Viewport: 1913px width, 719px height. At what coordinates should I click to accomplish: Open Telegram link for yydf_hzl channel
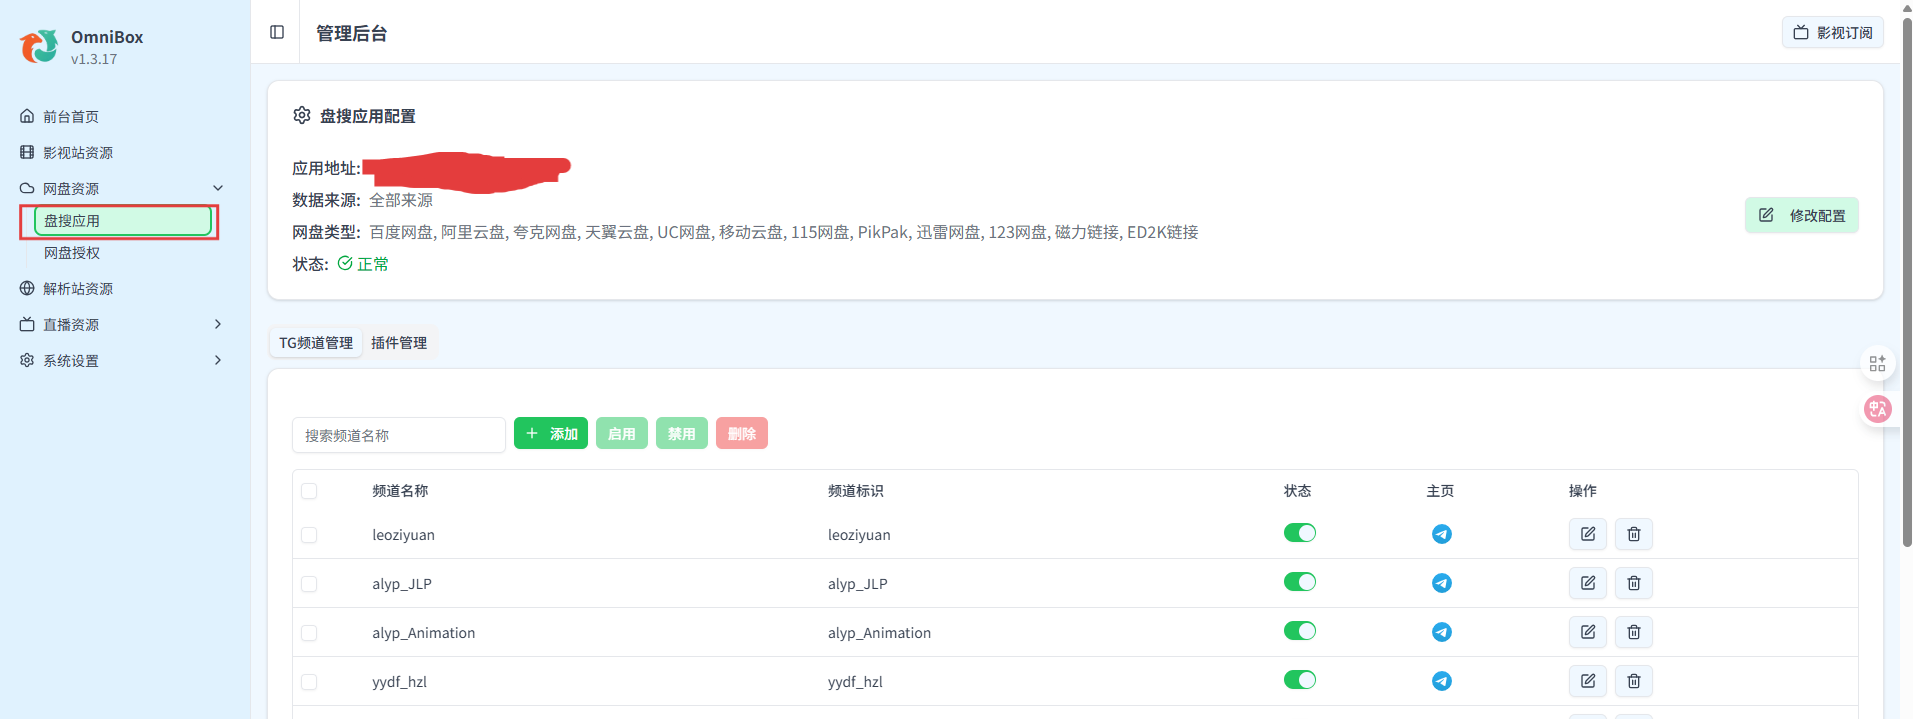pos(1441,681)
